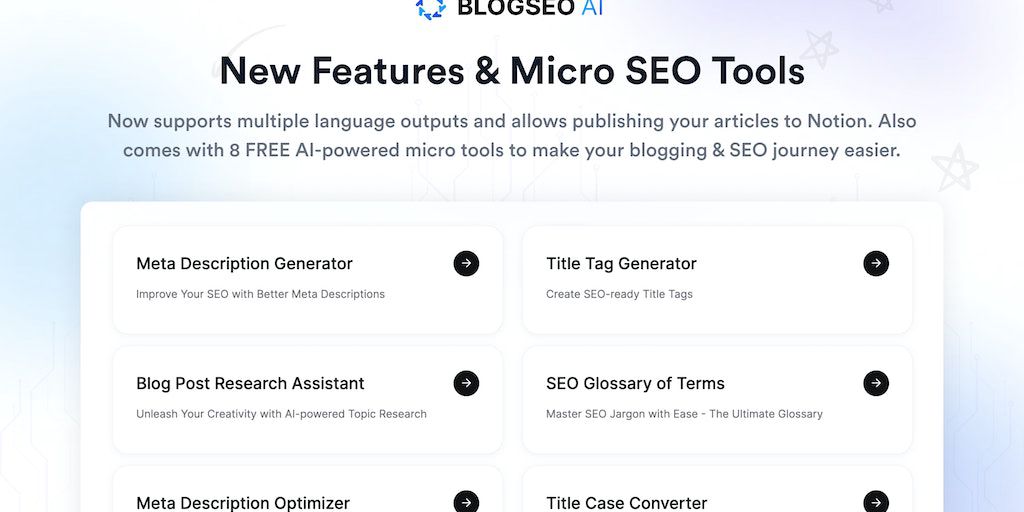1024x512 pixels.
Task: Select the Blog Post Research Assistant title
Action: click(x=250, y=384)
